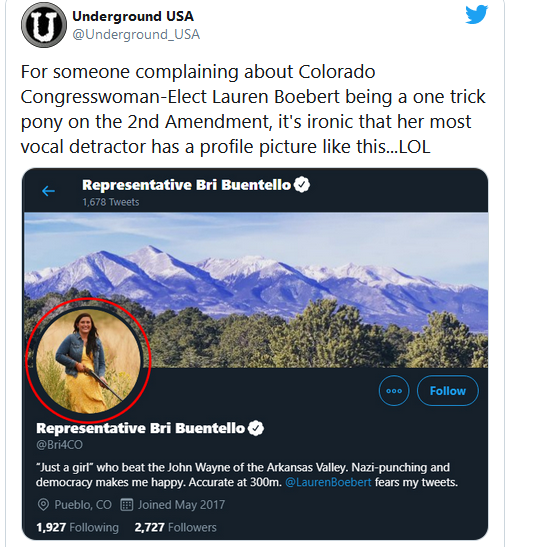Click the calendar icon near Joined May 2017
Image resolution: width=536 pixels, height=547 pixels.
(x=127, y=505)
